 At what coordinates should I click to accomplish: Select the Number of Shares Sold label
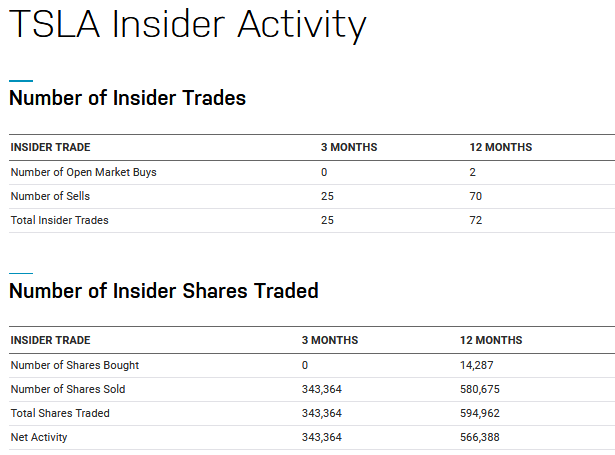[x=68, y=389]
